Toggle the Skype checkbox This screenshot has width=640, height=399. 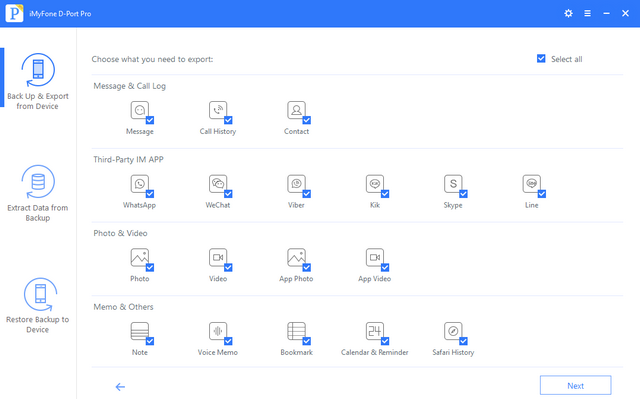click(x=463, y=194)
